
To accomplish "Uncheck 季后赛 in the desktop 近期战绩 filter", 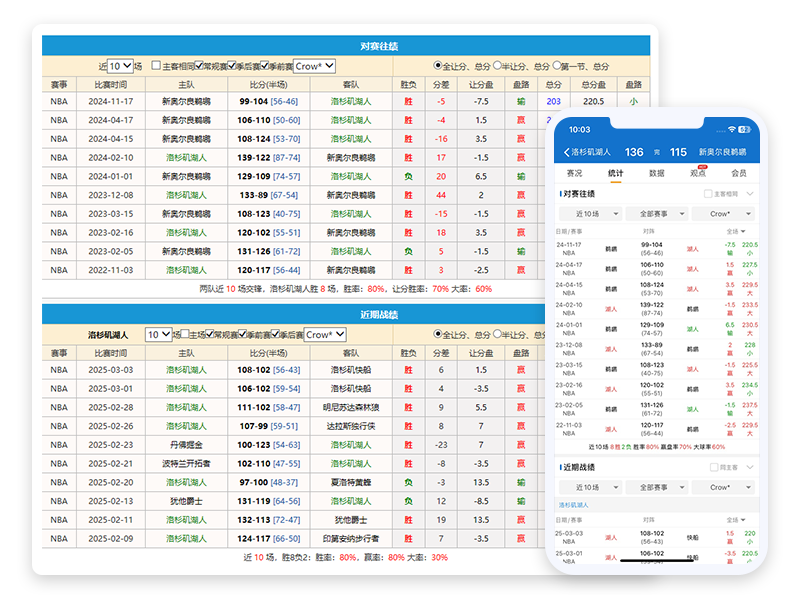I will click(275, 334).
